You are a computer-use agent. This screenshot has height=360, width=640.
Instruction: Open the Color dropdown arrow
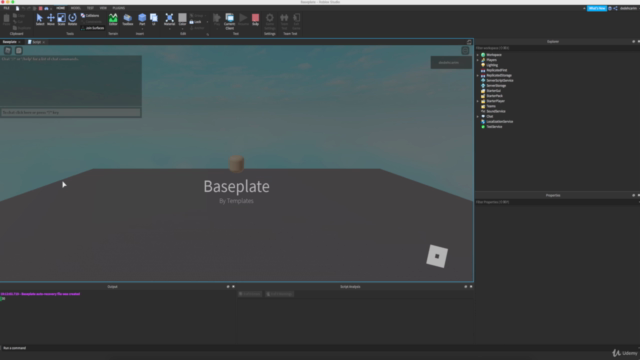pyautogui.click(x=182, y=29)
